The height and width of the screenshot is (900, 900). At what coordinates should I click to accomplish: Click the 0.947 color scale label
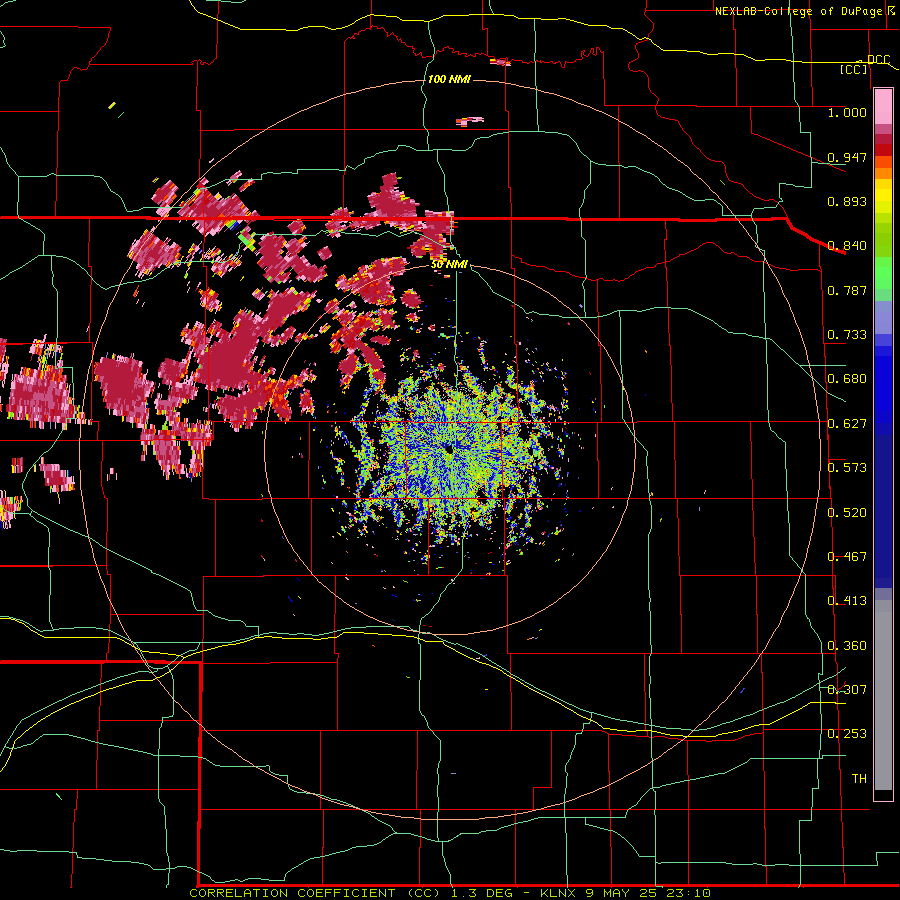pos(847,157)
